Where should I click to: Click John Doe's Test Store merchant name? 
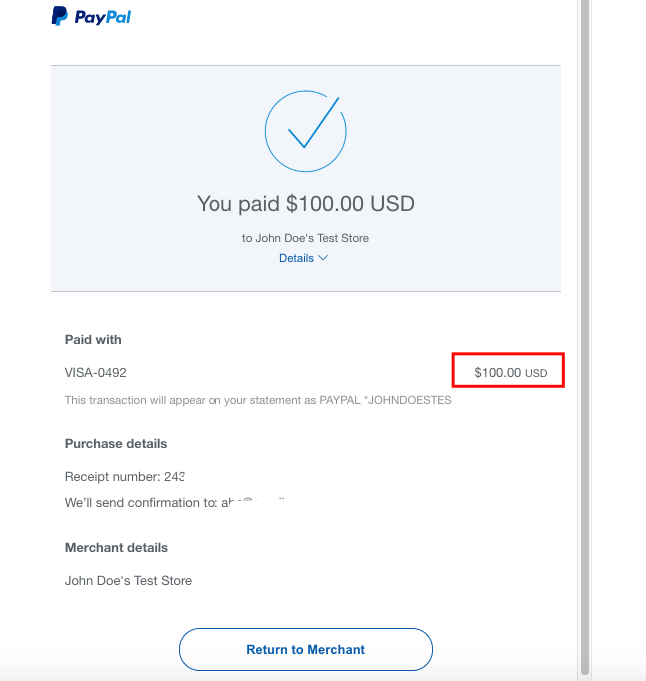(x=128, y=580)
